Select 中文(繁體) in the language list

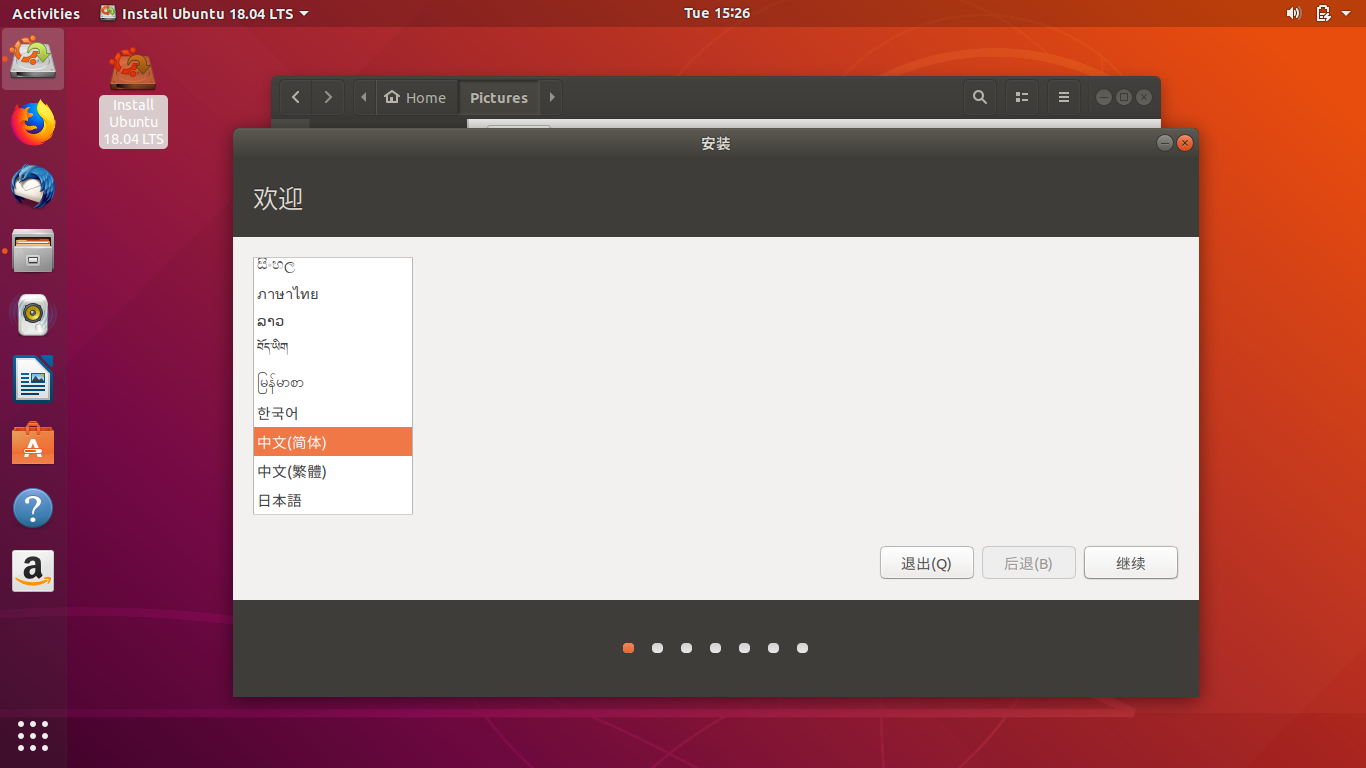pyautogui.click(x=333, y=471)
